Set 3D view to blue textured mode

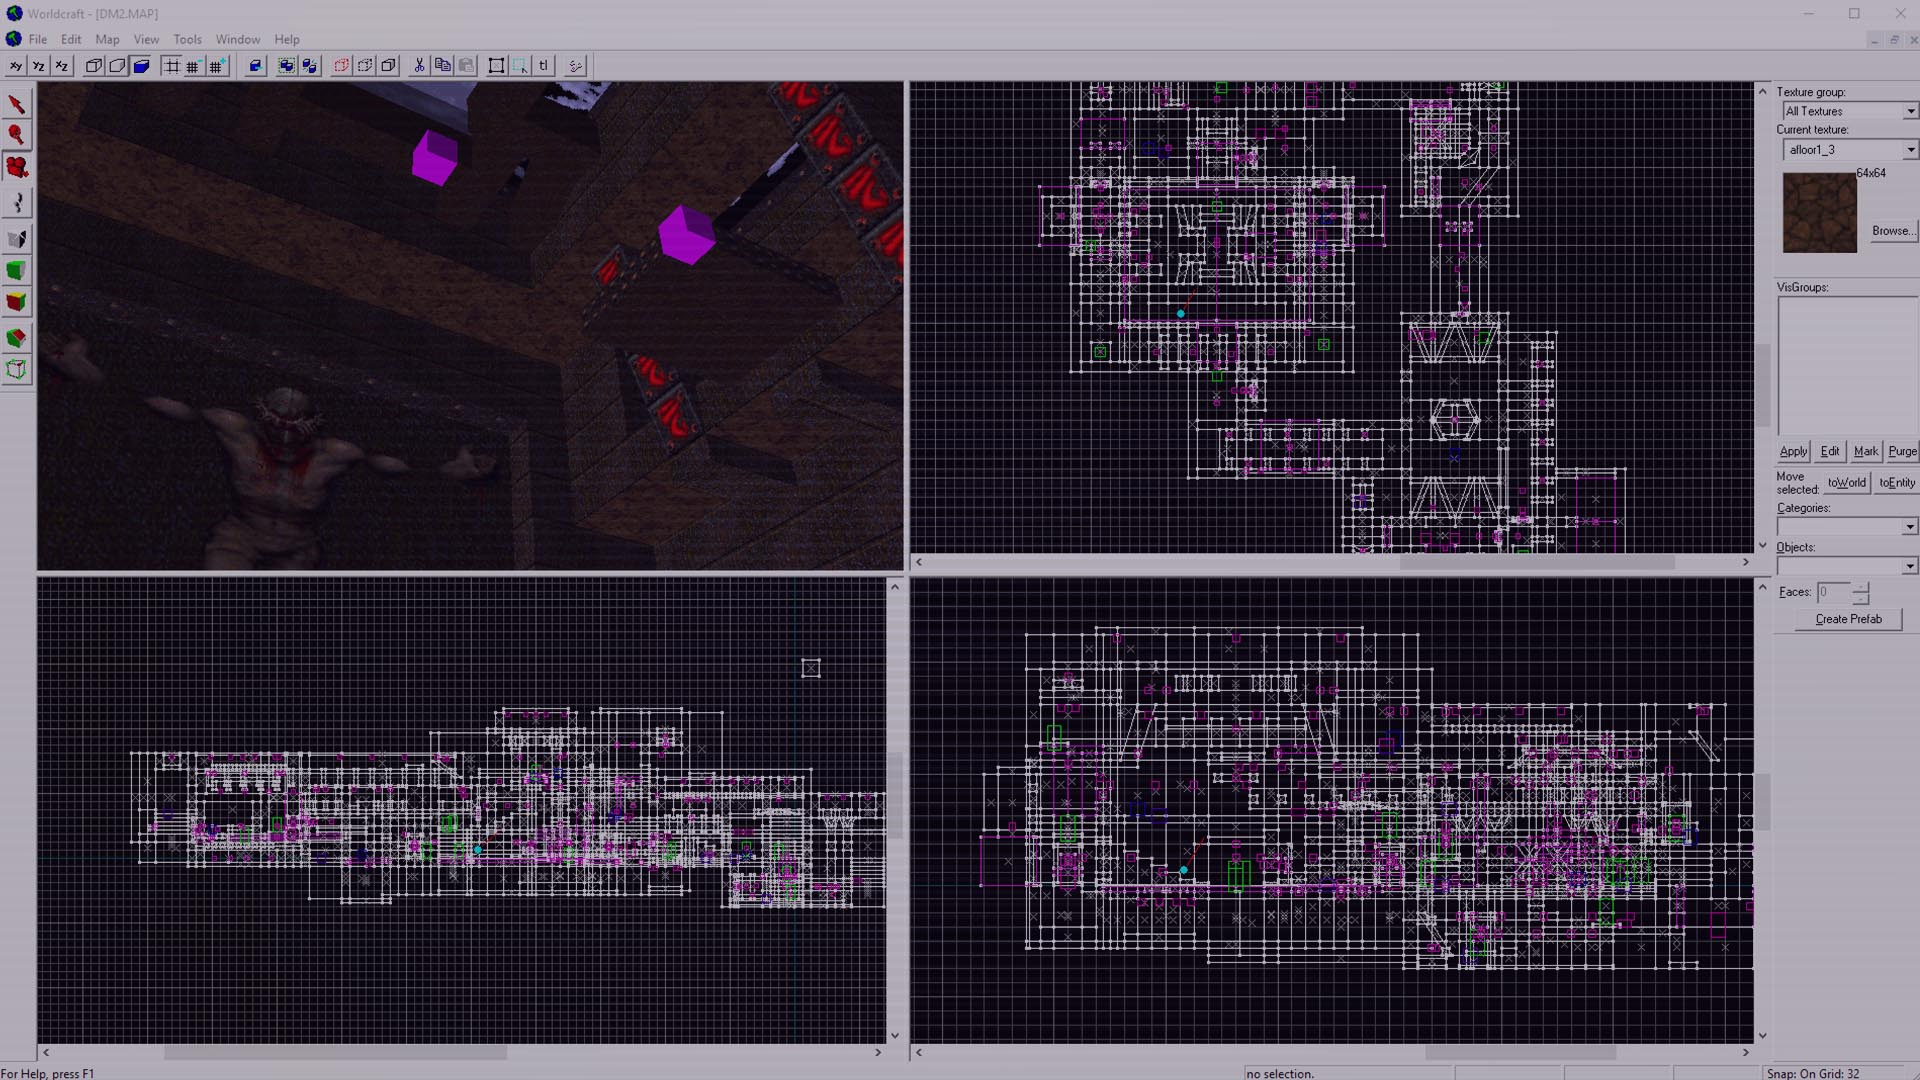tap(141, 66)
